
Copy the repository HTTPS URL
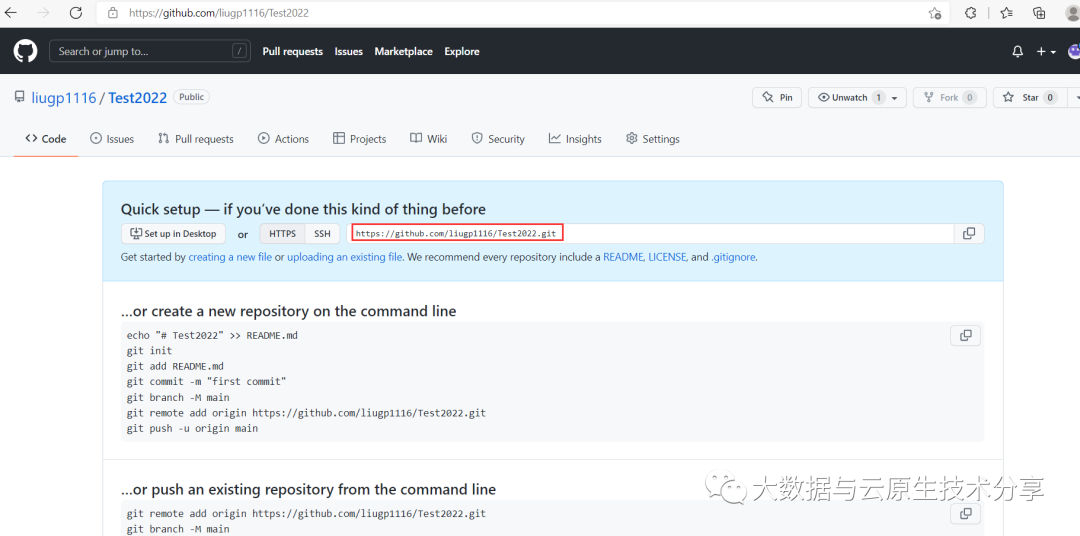(968, 234)
